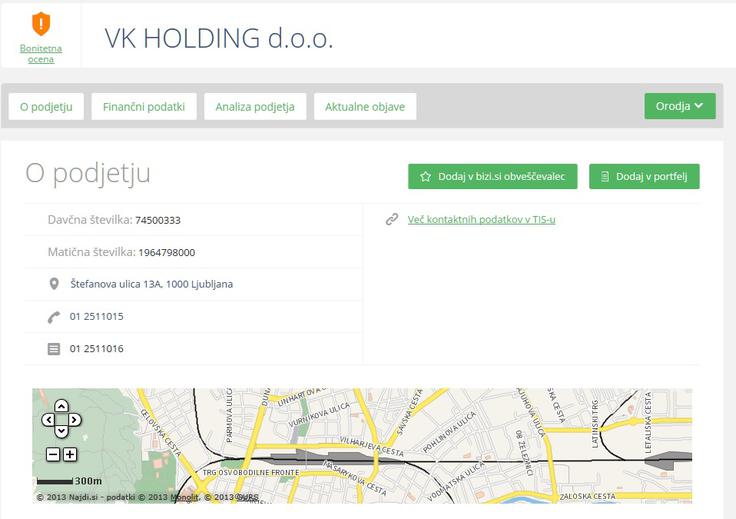The image size is (736, 519).
Task: Pan the map up
Action: pos(61,405)
